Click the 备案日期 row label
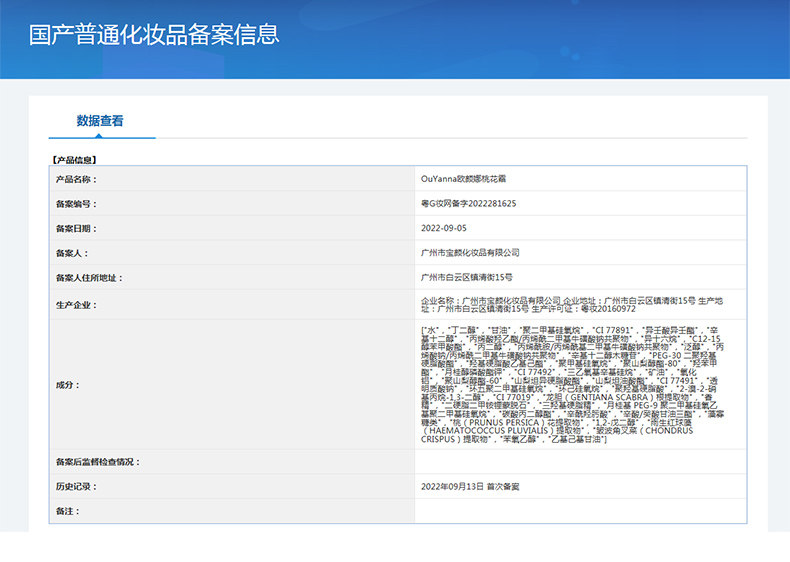This screenshot has height=562, width=790. coord(77,228)
